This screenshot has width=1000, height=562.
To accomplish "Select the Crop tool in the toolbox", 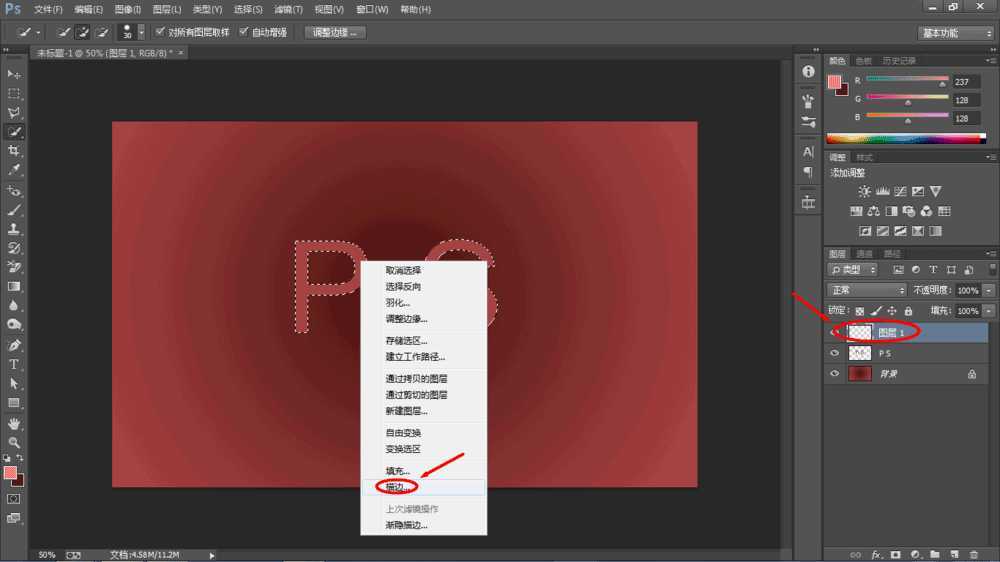I will coord(14,151).
